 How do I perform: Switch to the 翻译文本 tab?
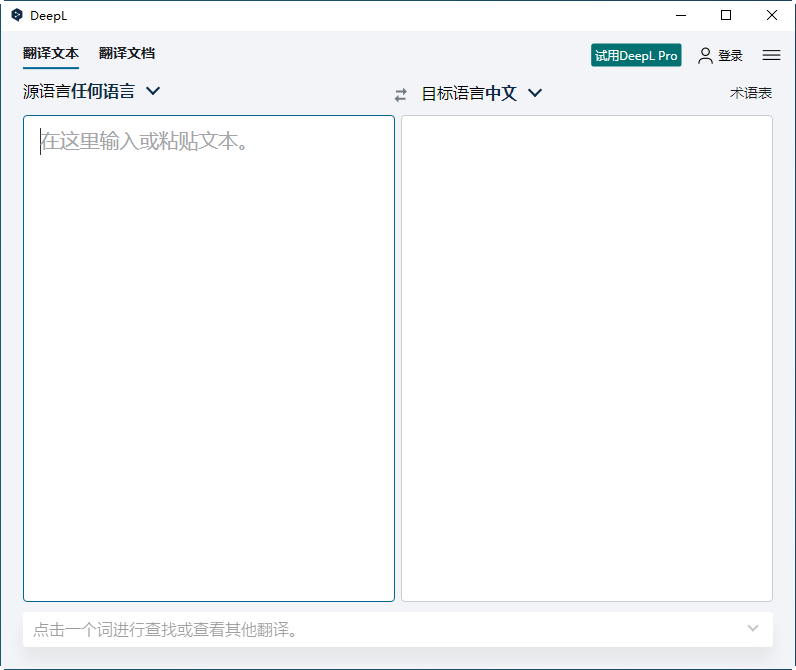[x=51, y=54]
